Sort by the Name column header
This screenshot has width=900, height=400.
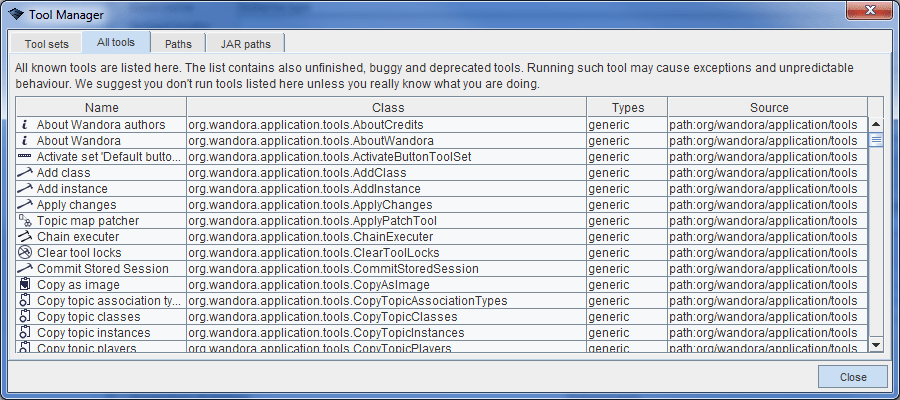[x=102, y=107]
